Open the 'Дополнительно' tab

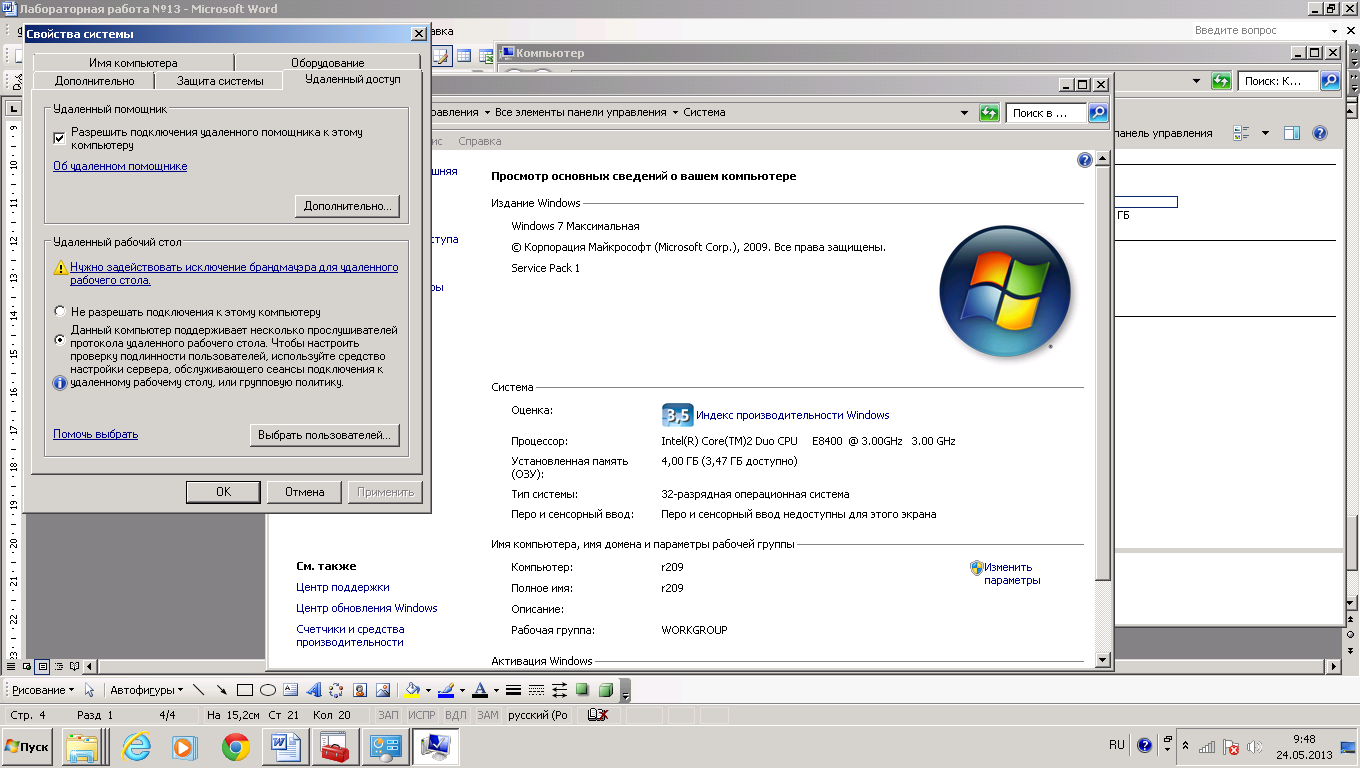(x=94, y=81)
